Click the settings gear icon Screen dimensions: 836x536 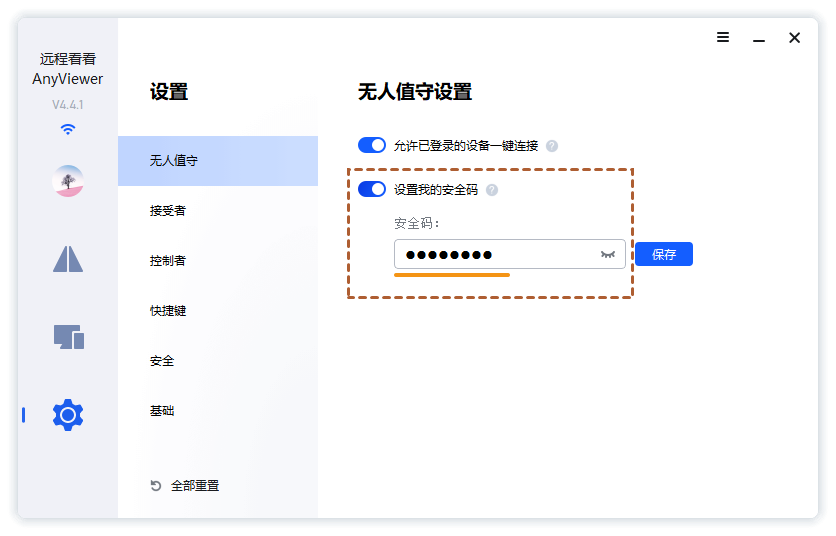tap(68, 414)
